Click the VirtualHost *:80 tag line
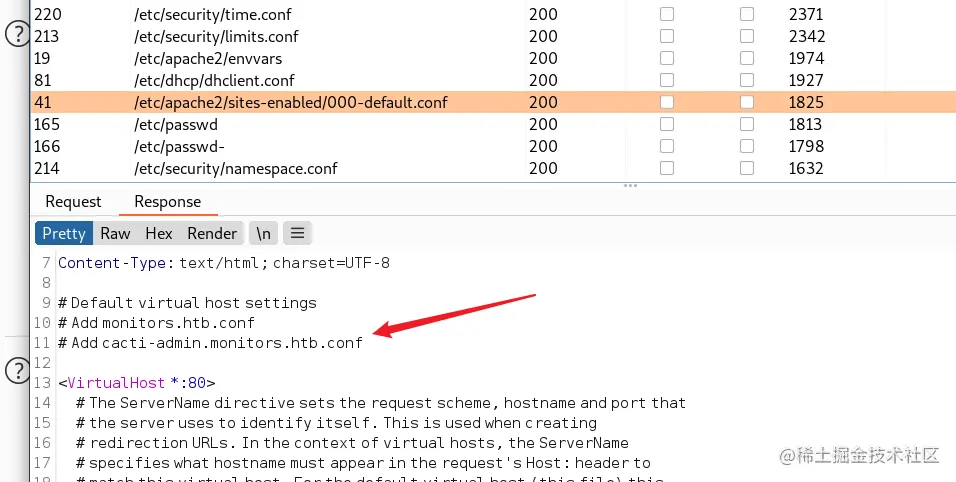Viewport: 956px width, 482px height. click(x=137, y=383)
